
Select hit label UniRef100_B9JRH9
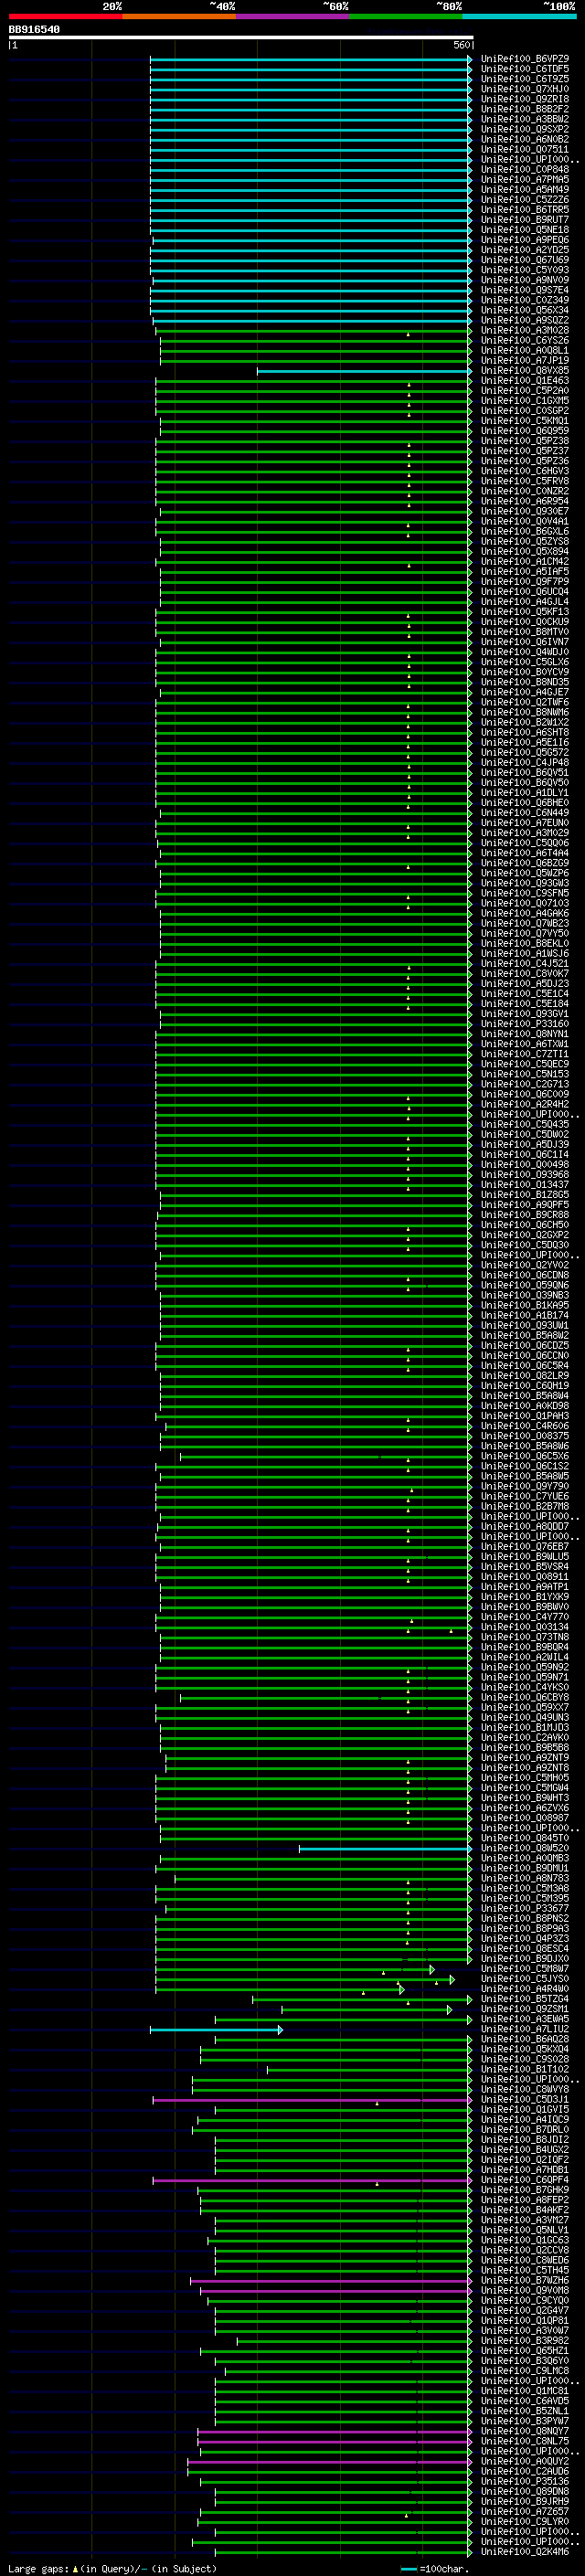(525, 2501)
